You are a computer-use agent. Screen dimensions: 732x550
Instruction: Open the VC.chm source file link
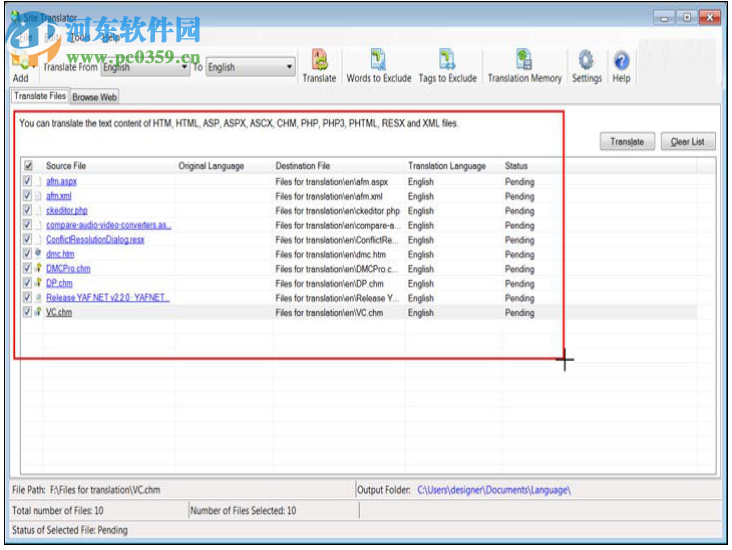[59, 312]
